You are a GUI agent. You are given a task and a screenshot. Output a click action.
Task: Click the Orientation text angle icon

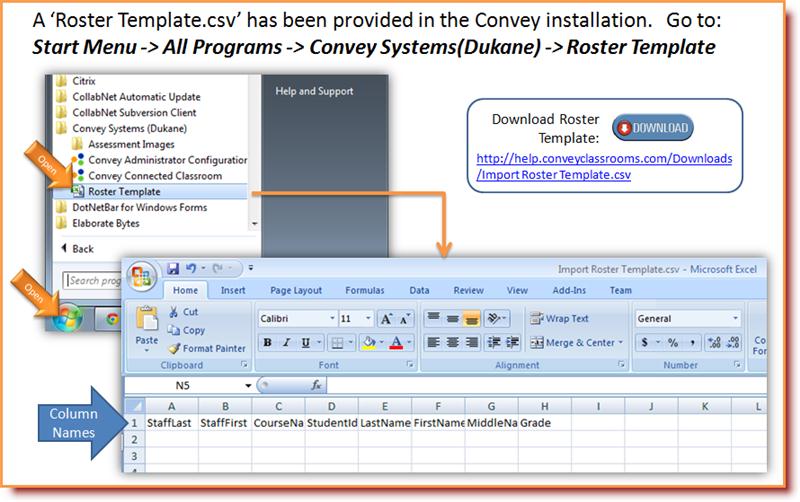(493, 319)
